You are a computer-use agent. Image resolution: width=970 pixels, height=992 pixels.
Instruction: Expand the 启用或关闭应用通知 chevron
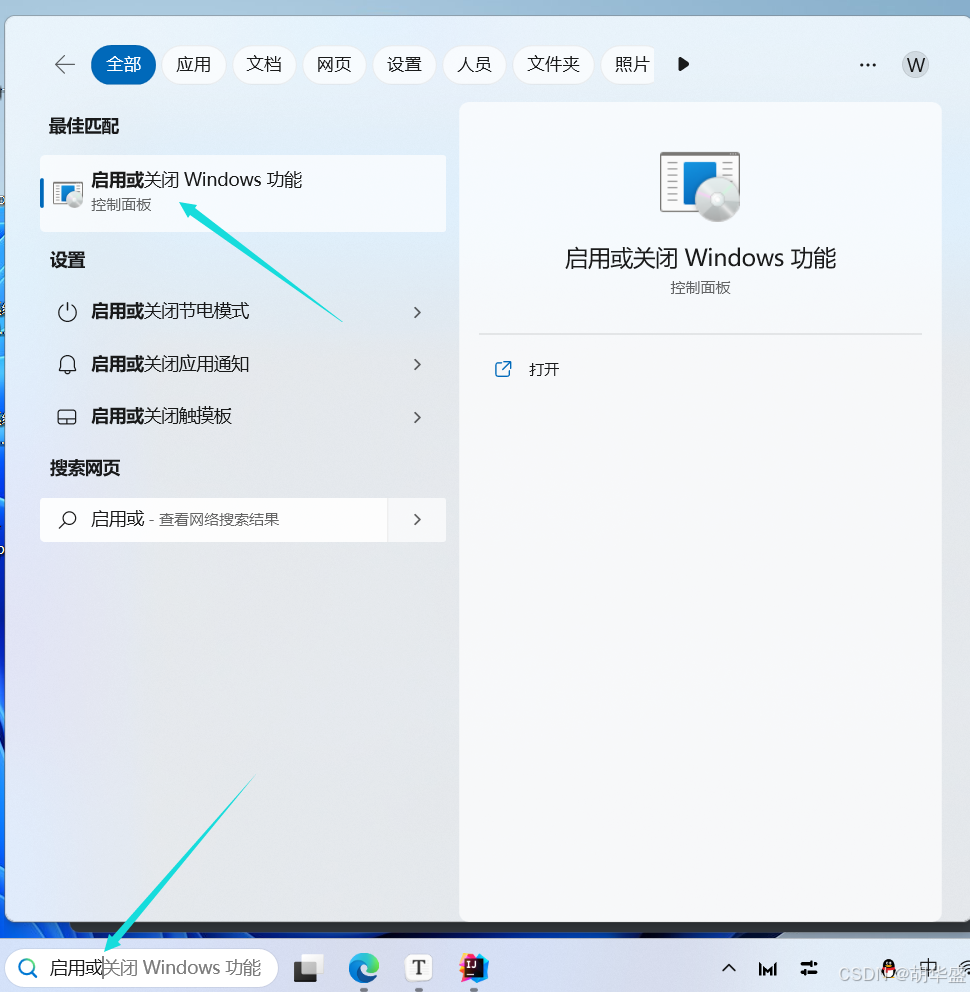[417, 364]
